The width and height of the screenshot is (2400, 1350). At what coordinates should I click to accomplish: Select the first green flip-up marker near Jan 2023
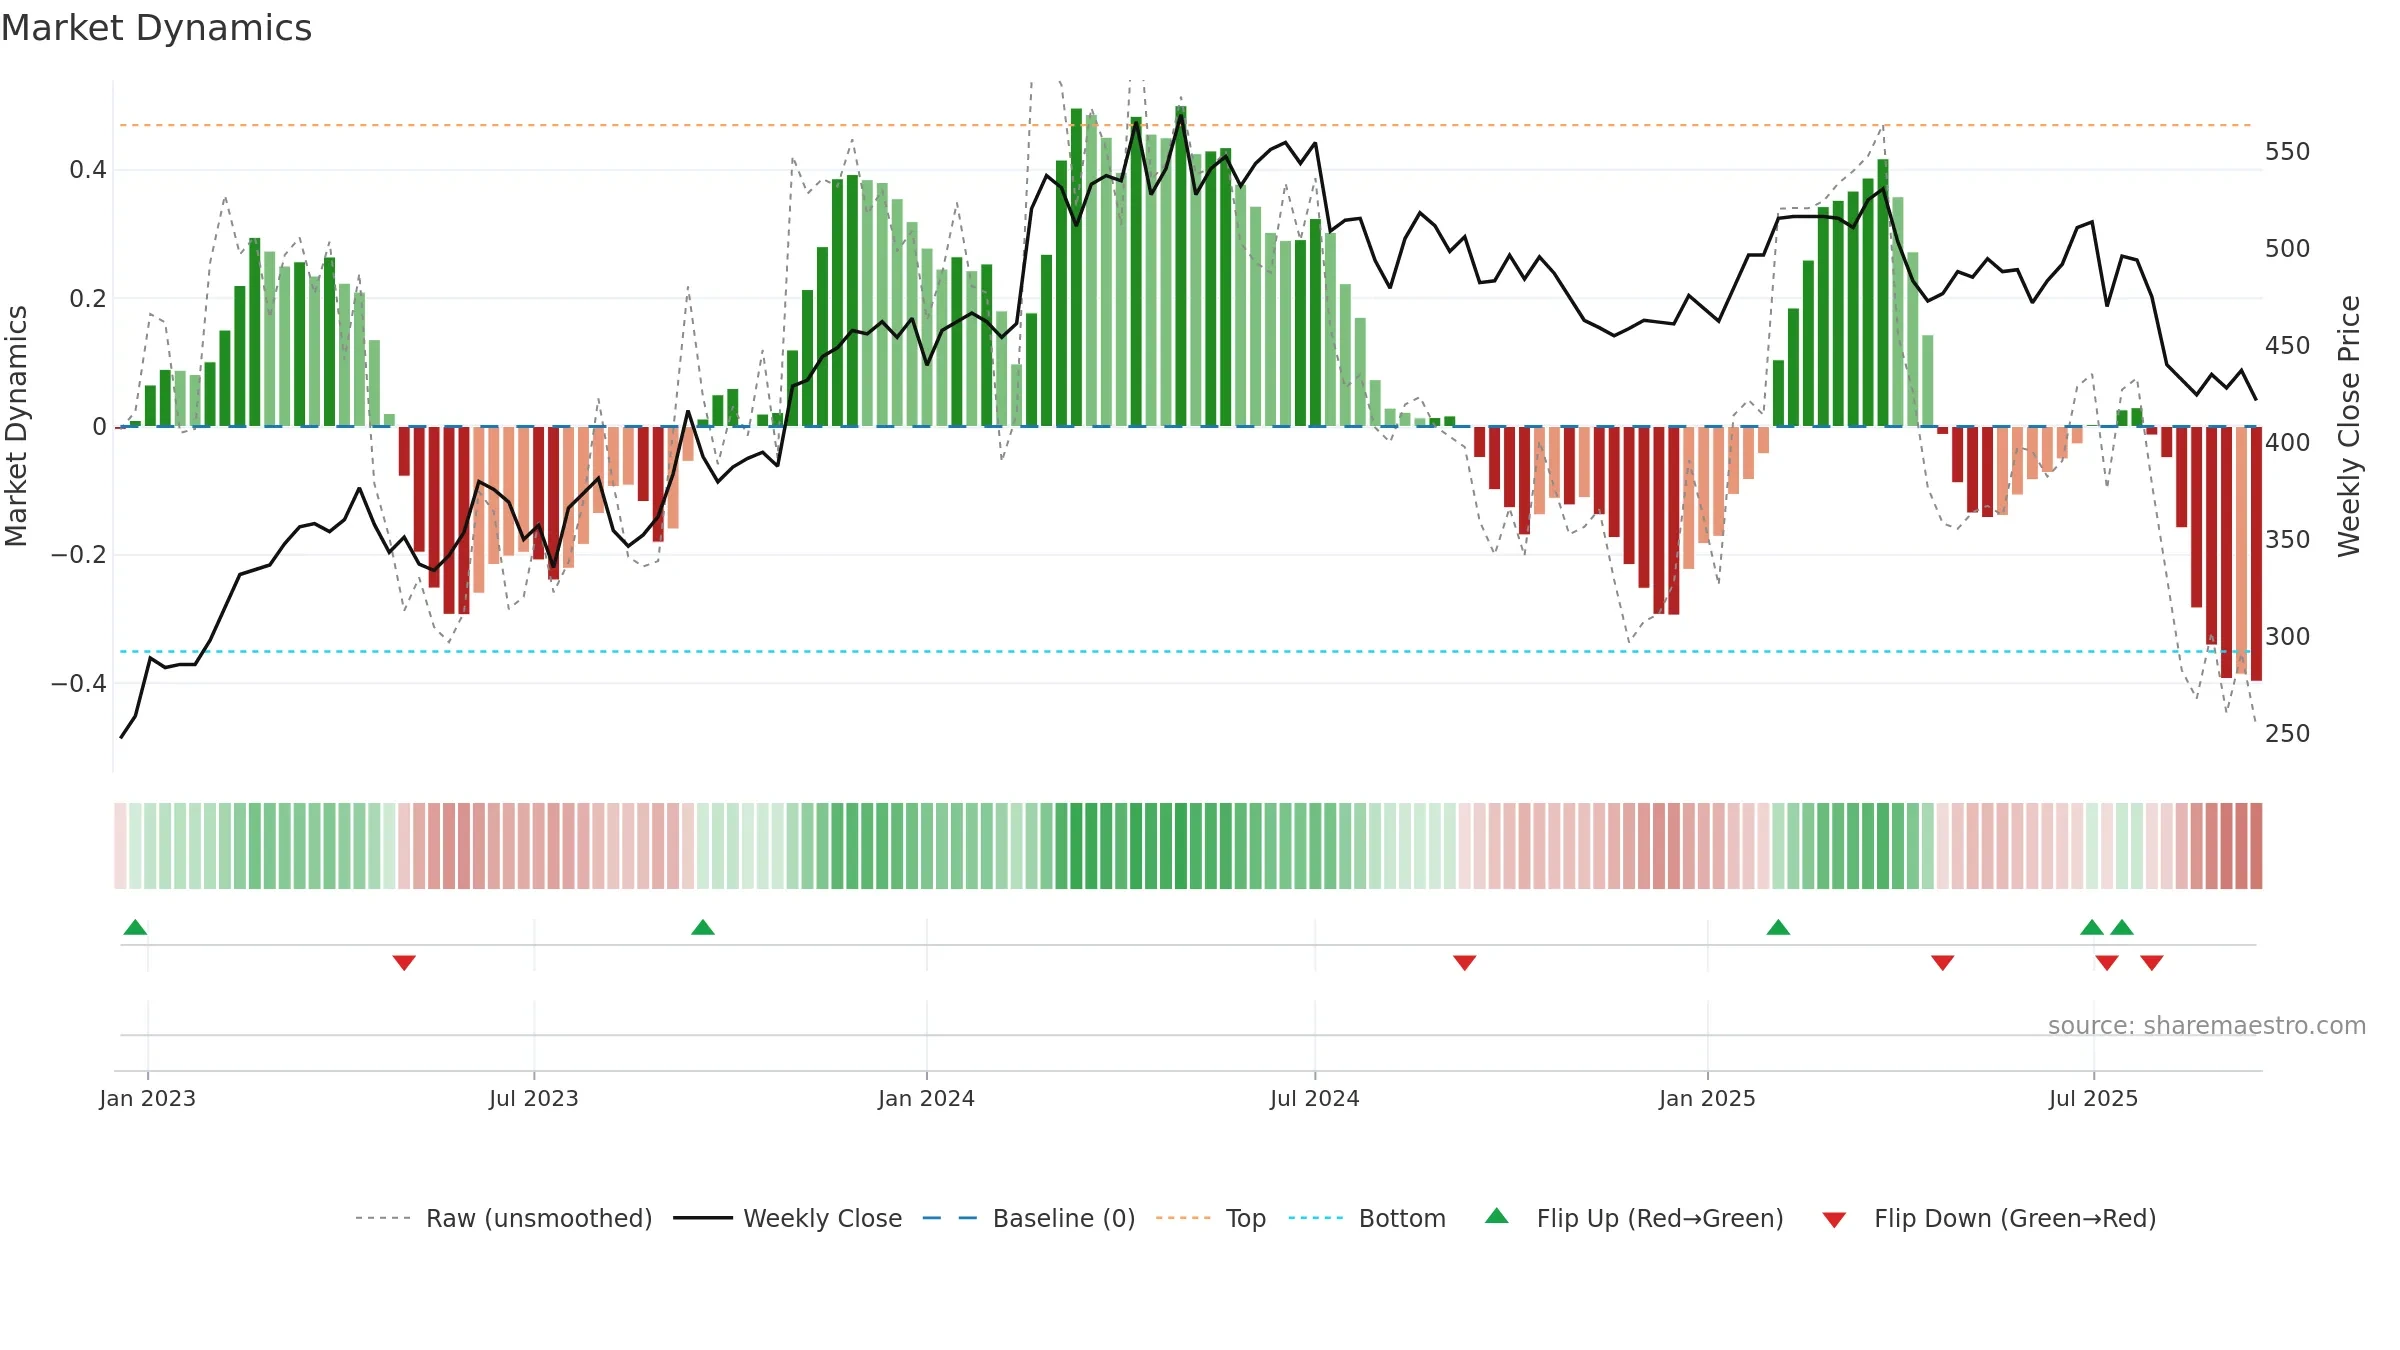[135, 927]
